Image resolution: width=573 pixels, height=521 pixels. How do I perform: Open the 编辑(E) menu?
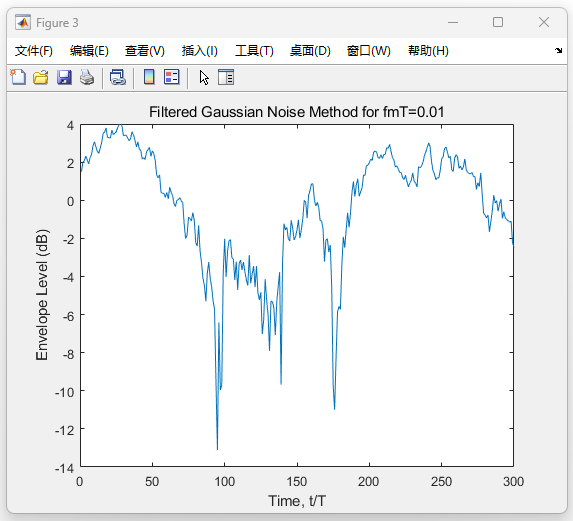pyautogui.click(x=89, y=51)
